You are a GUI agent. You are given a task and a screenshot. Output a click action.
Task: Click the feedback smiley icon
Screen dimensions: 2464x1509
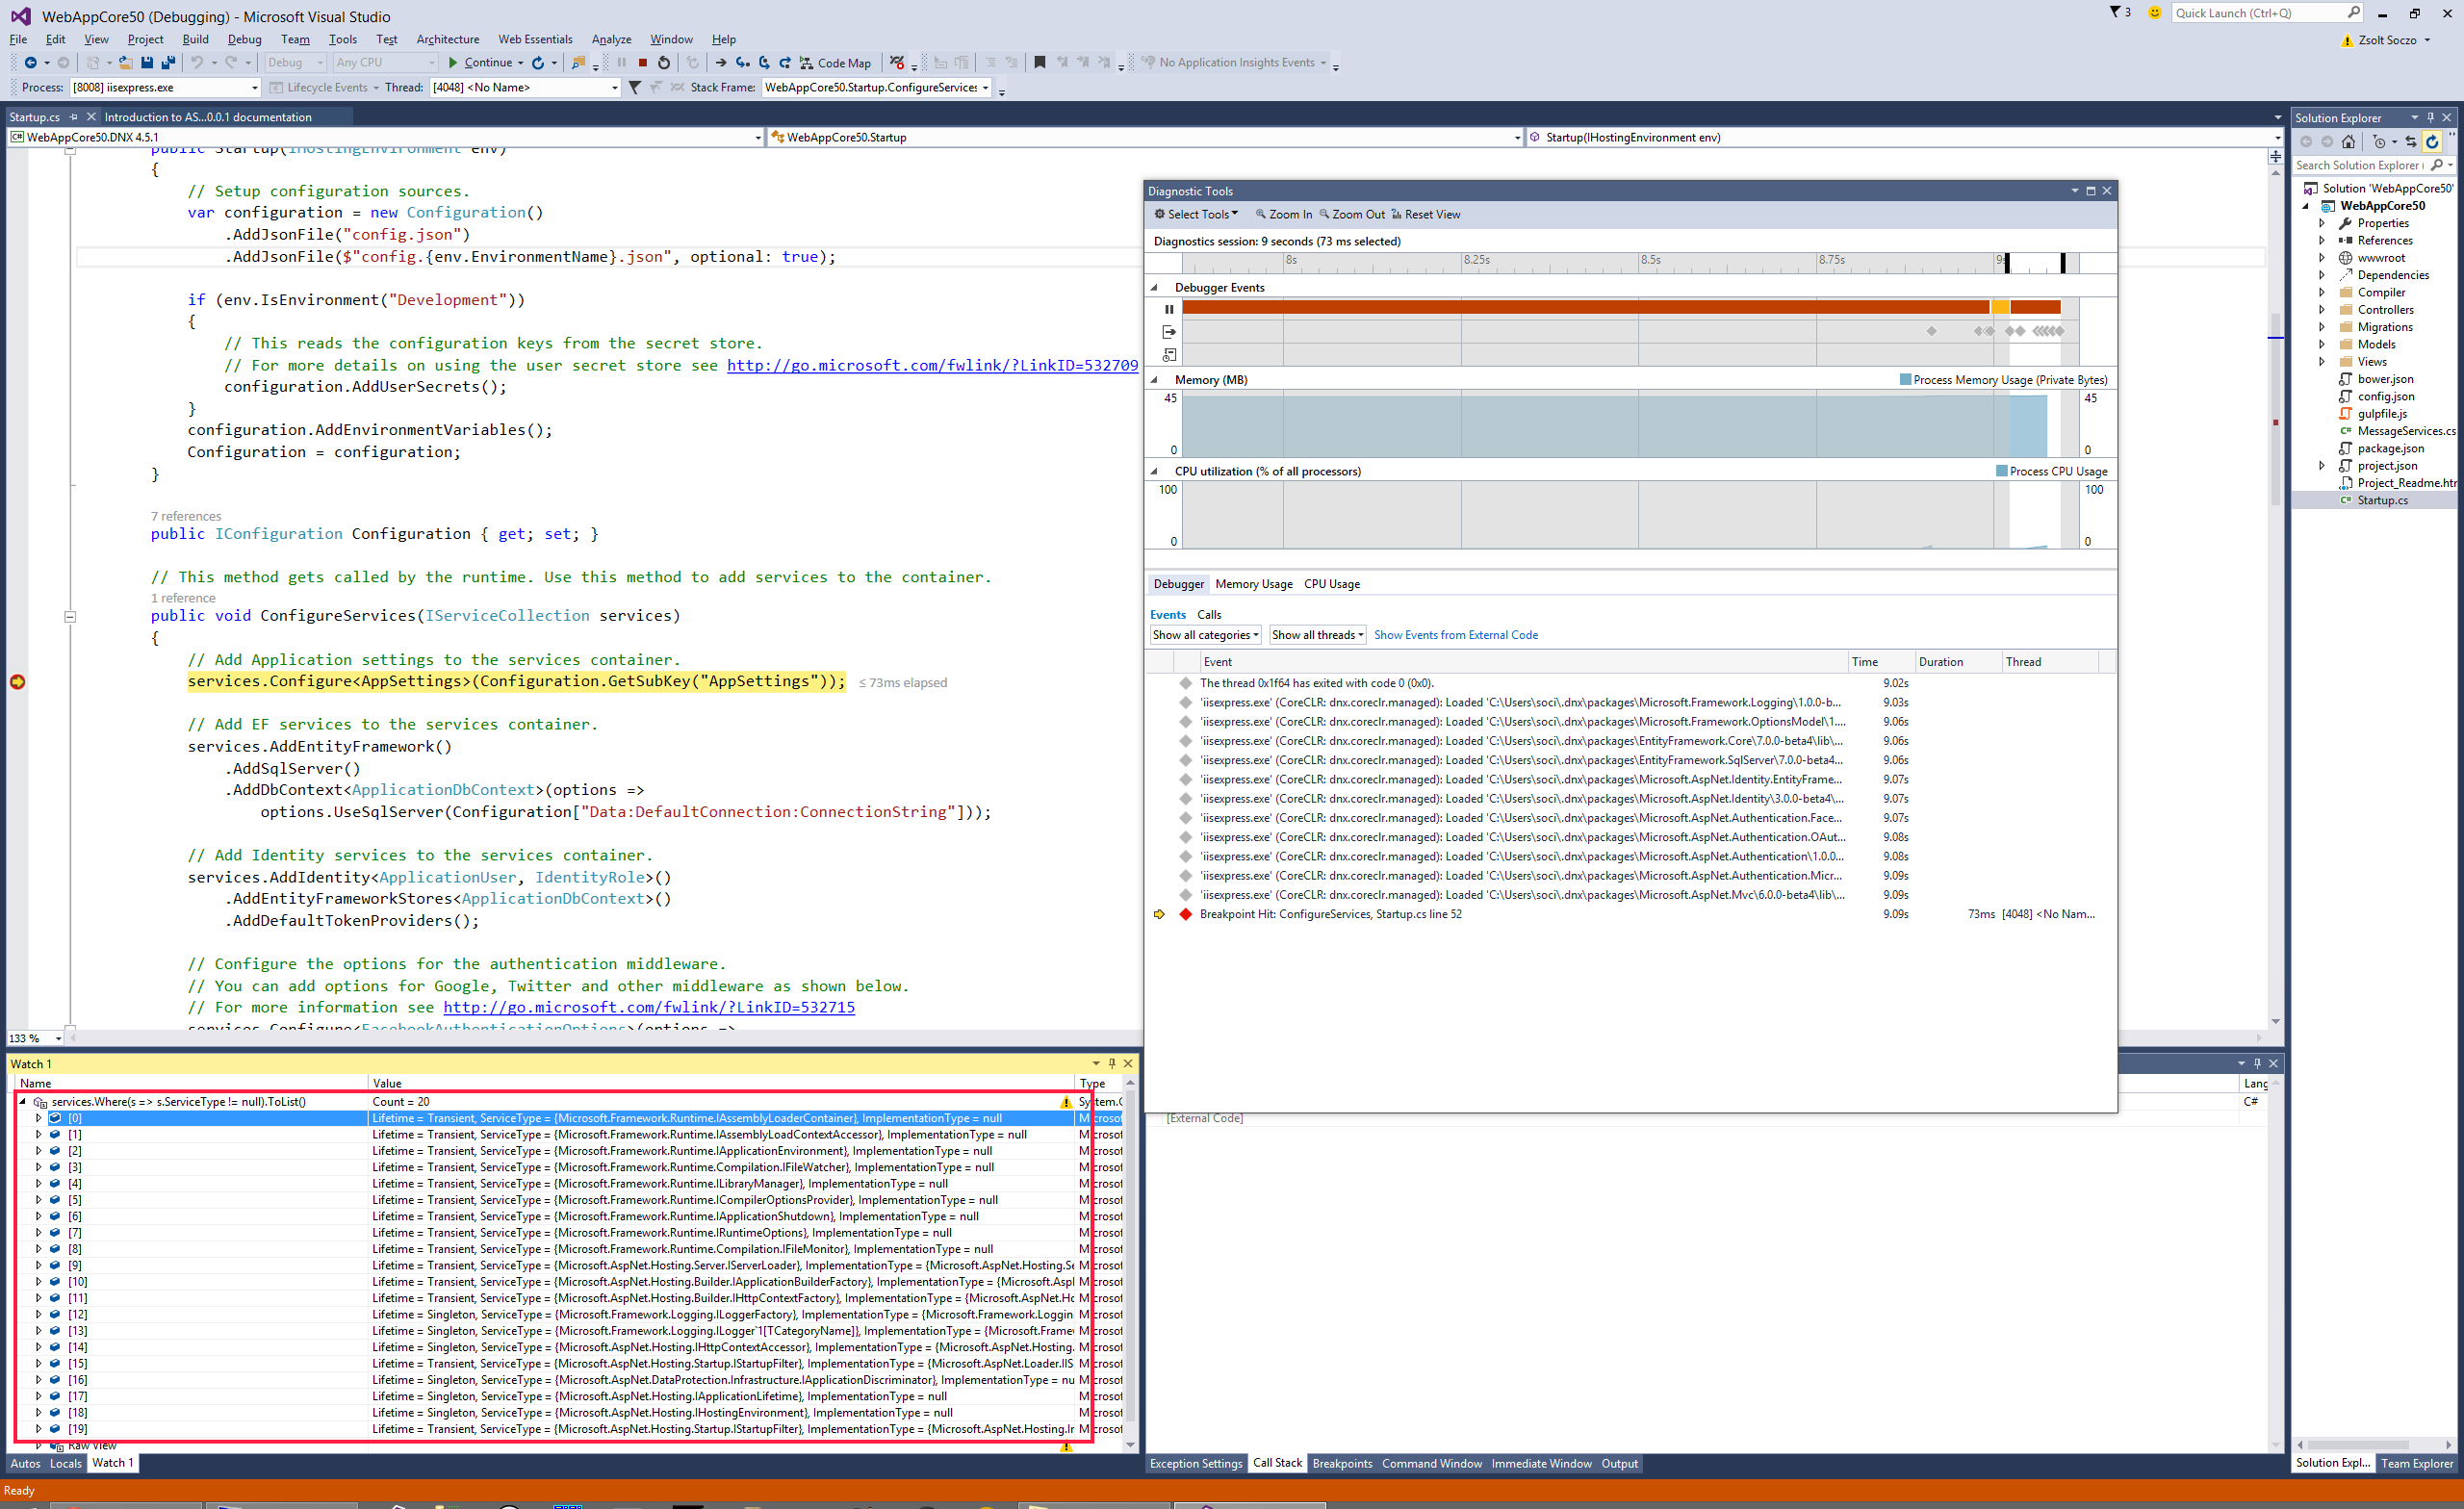2154,13
